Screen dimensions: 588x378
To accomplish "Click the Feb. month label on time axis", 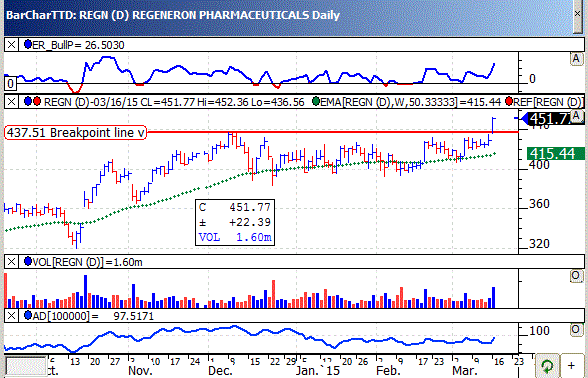I will (x=389, y=370).
